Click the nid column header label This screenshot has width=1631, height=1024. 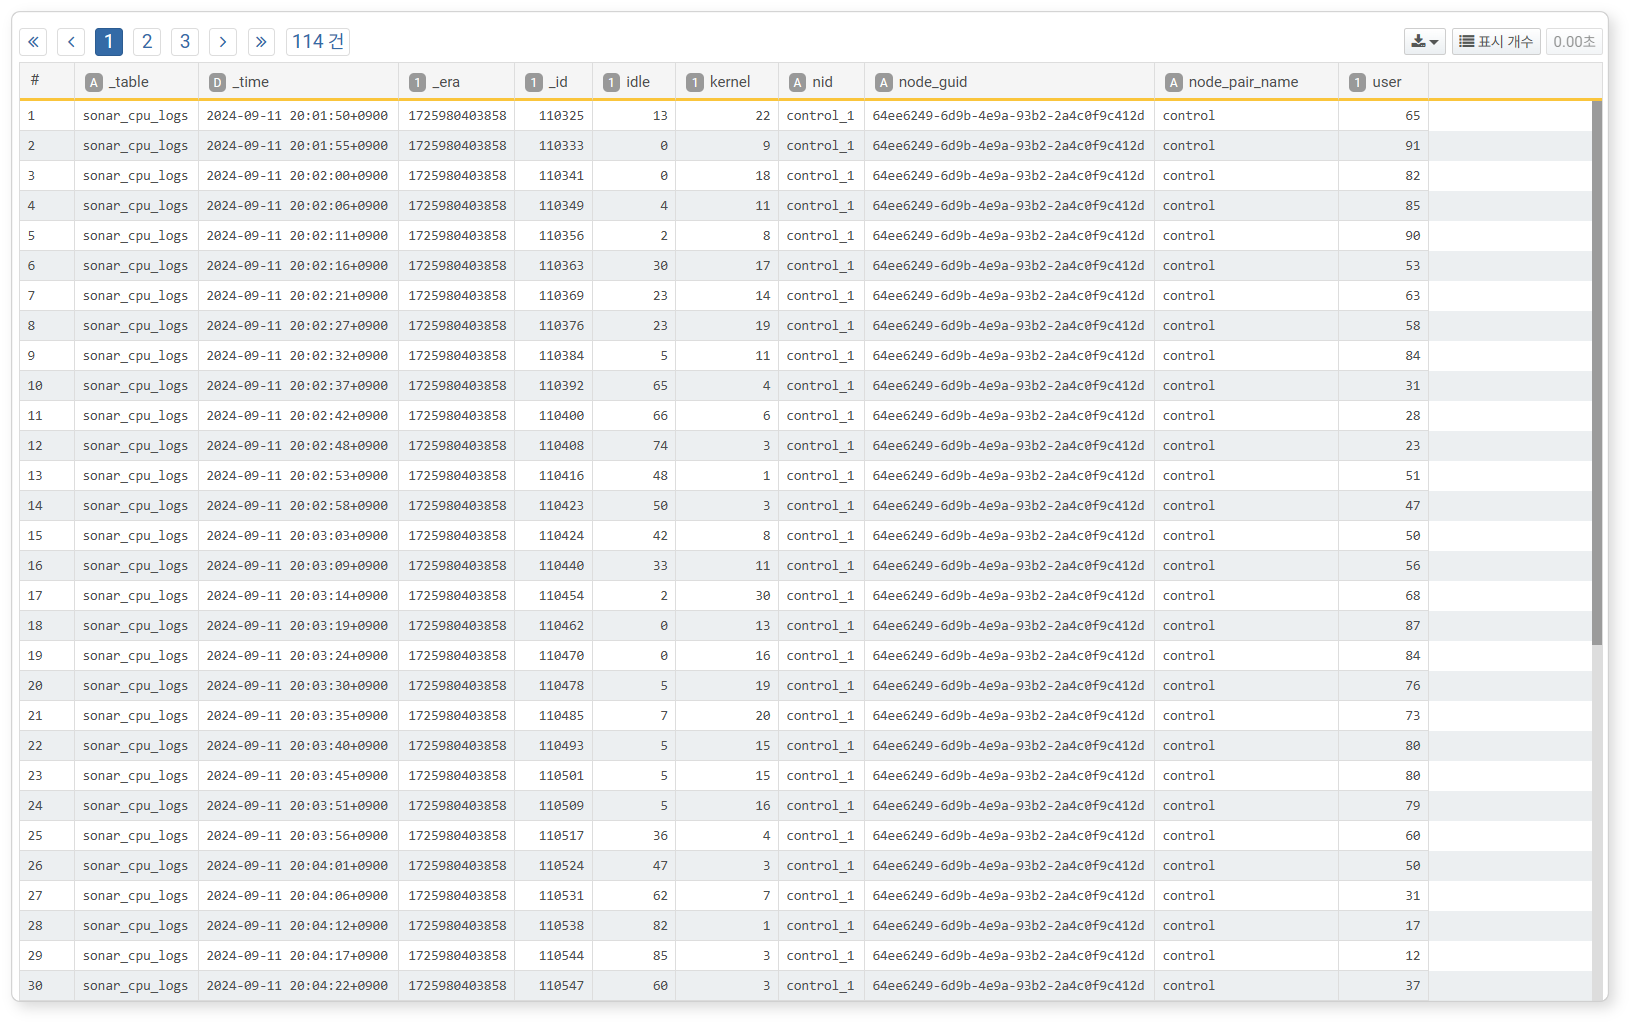pos(822,82)
